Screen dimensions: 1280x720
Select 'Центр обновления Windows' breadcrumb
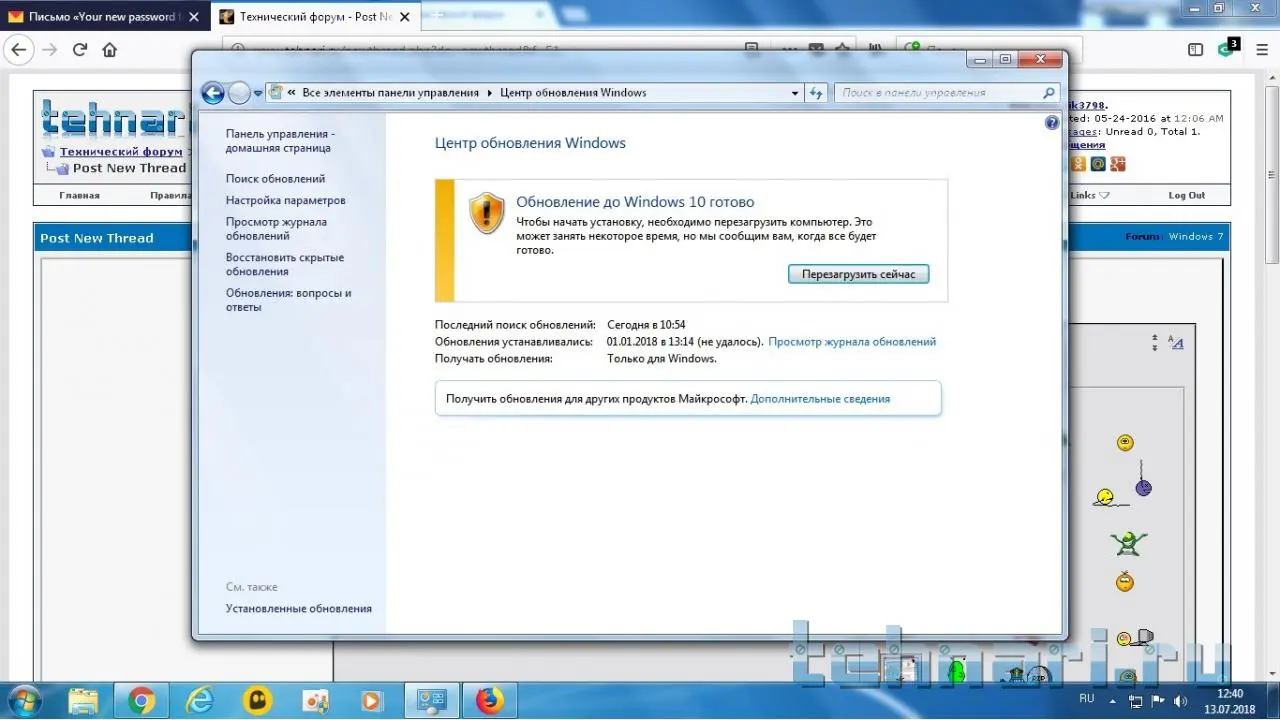573,93
